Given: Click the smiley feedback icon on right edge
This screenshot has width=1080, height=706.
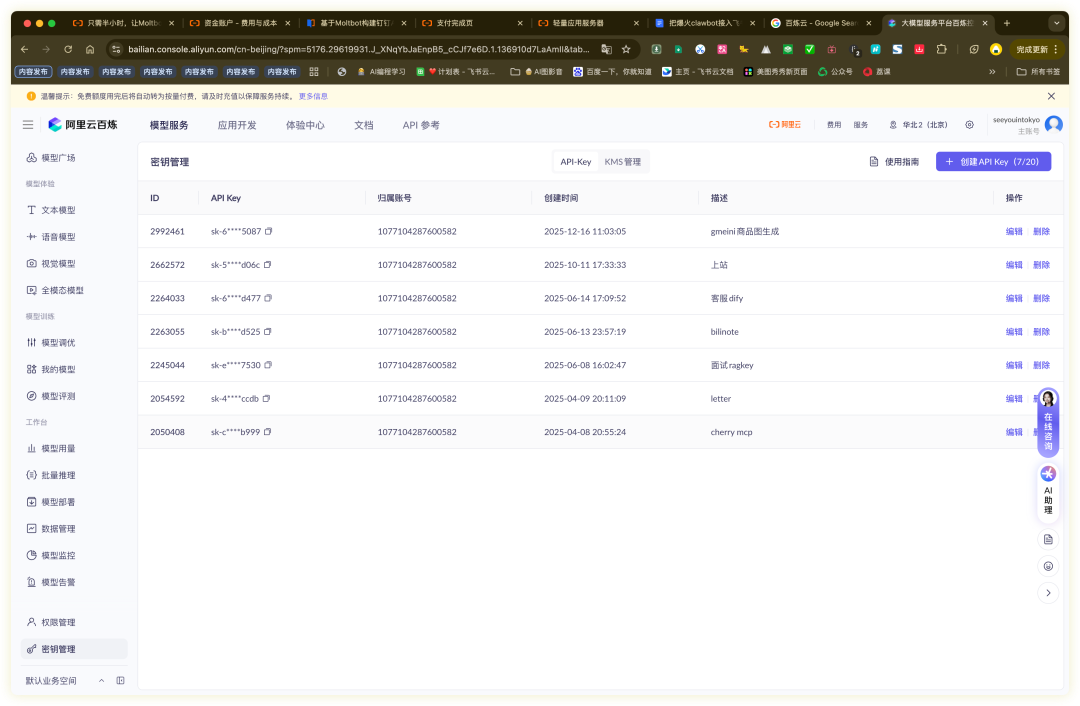Looking at the screenshot, I should [x=1048, y=566].
